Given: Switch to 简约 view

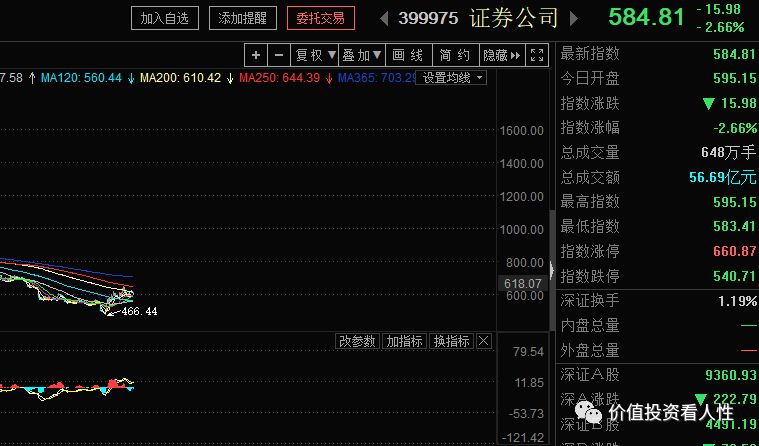Looking at the screenshot, I should click(455, 55).
